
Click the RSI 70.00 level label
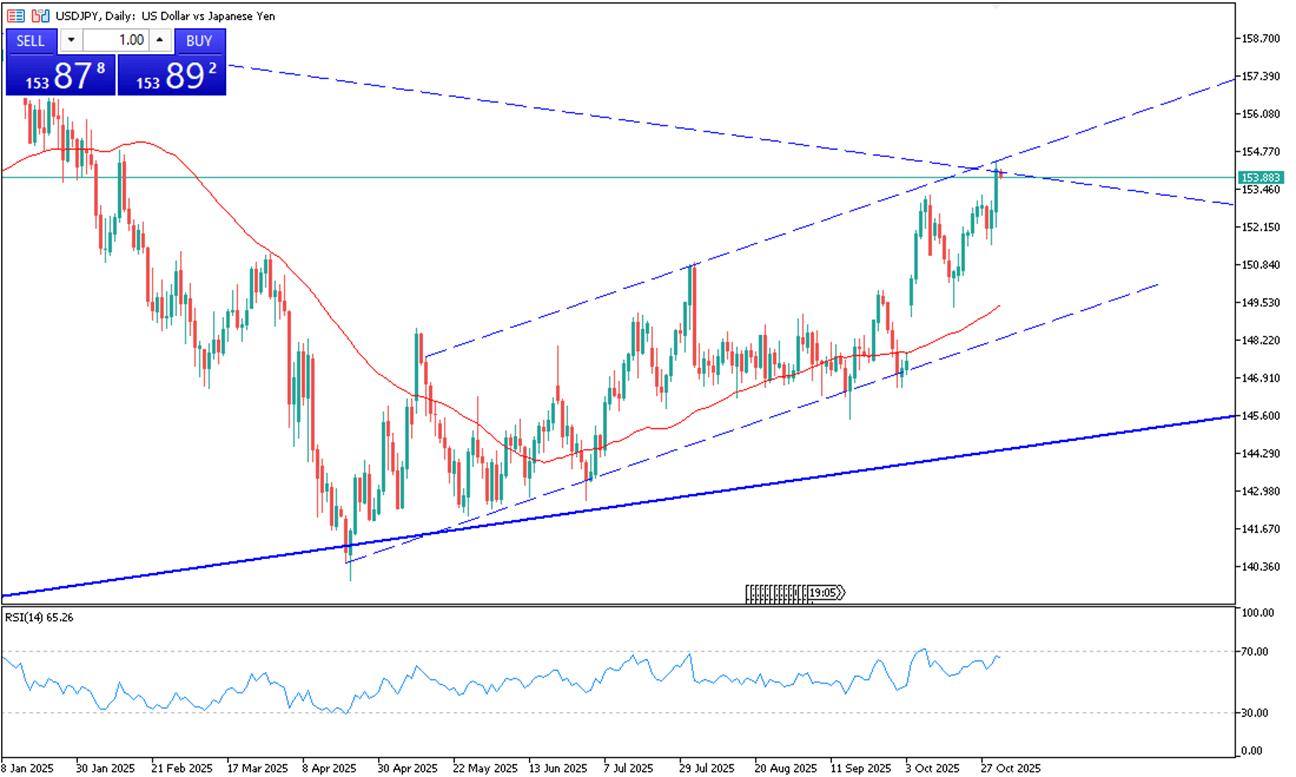pyautogui.click(x=1256, y=652)
